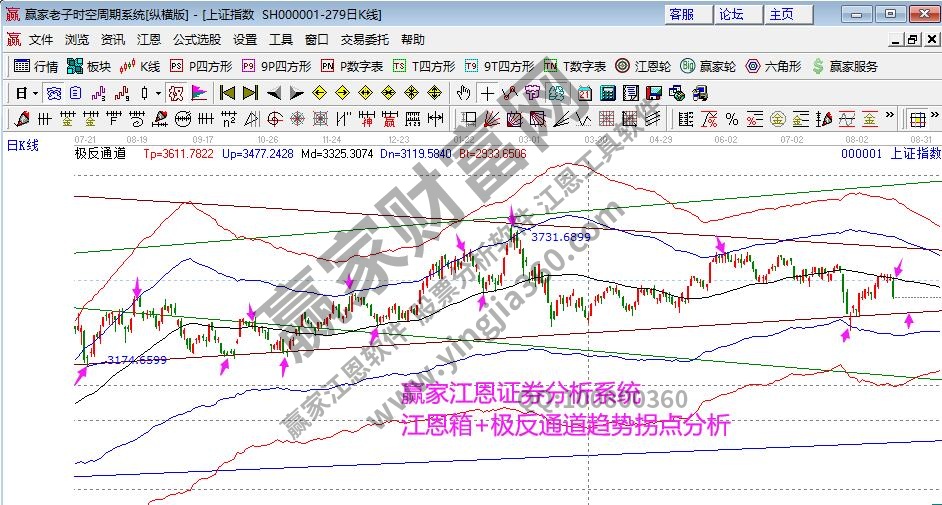Switch to the K线 candlestick chart
942x505 pixels.
click(x=139, y=66)
